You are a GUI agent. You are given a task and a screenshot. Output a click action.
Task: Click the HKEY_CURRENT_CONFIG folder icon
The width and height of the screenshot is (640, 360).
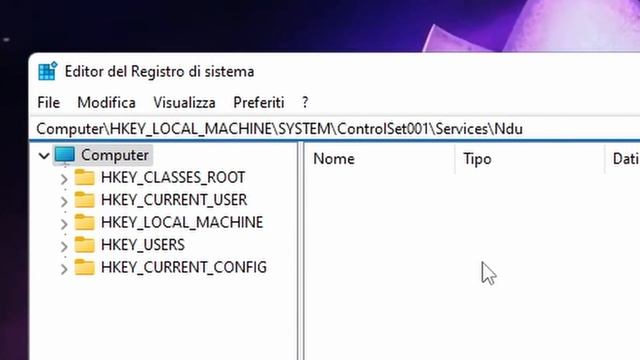pos(84,267)
